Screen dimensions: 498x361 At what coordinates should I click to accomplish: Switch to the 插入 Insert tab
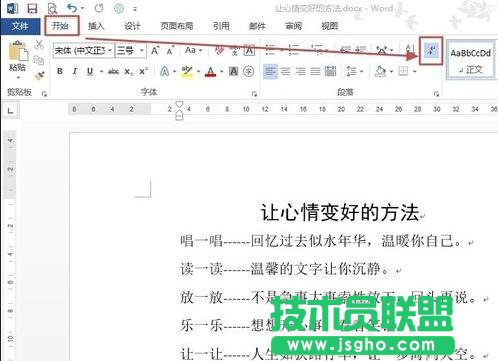(x=96, y=26)
